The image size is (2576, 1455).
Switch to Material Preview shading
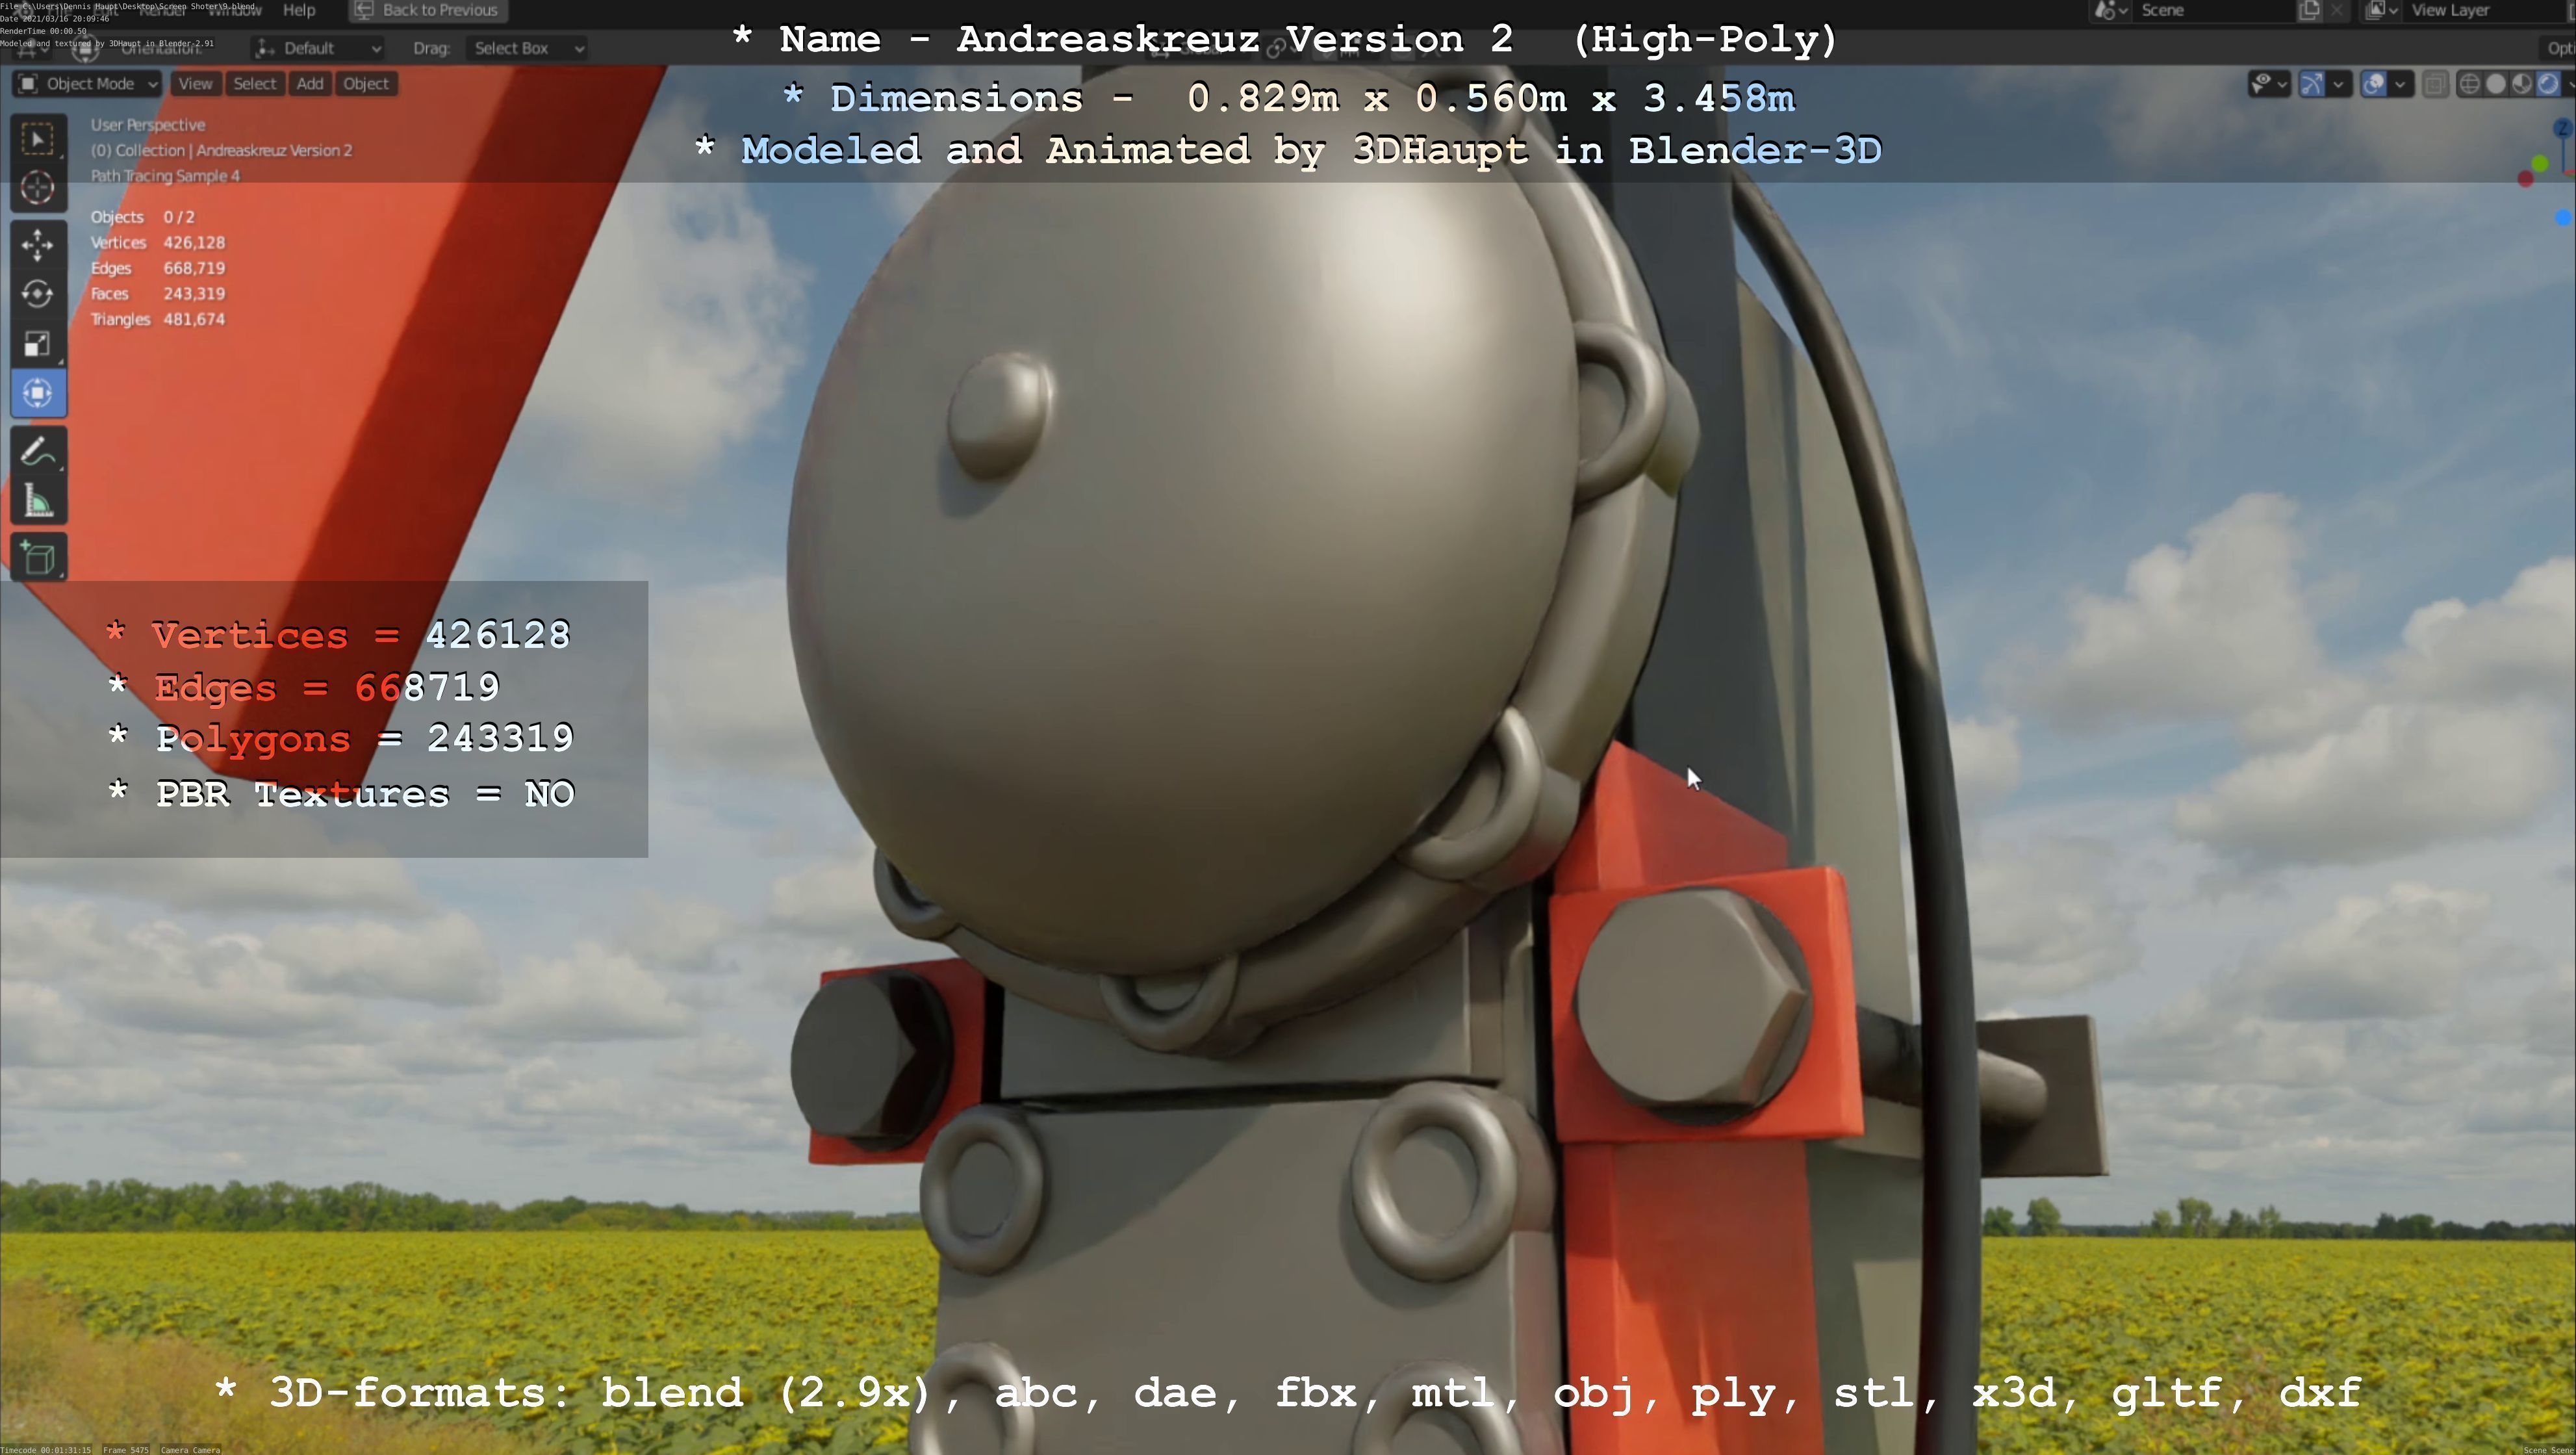click(x=2522, y=84)
